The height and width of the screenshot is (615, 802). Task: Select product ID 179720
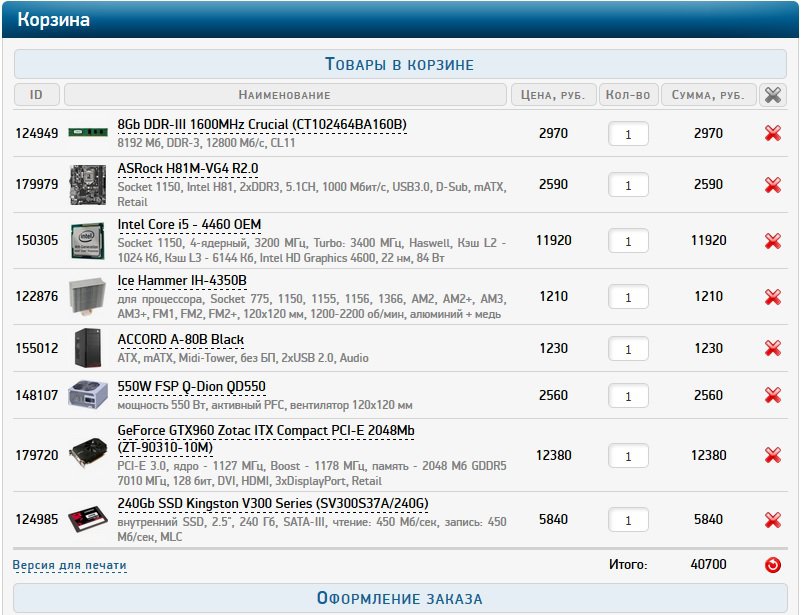point(37,455)
